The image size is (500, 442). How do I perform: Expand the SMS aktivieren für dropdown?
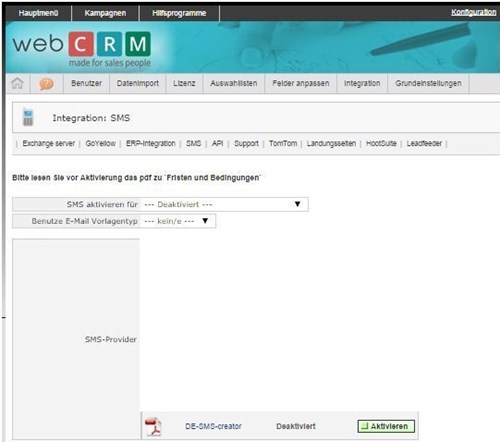point(224,204)
